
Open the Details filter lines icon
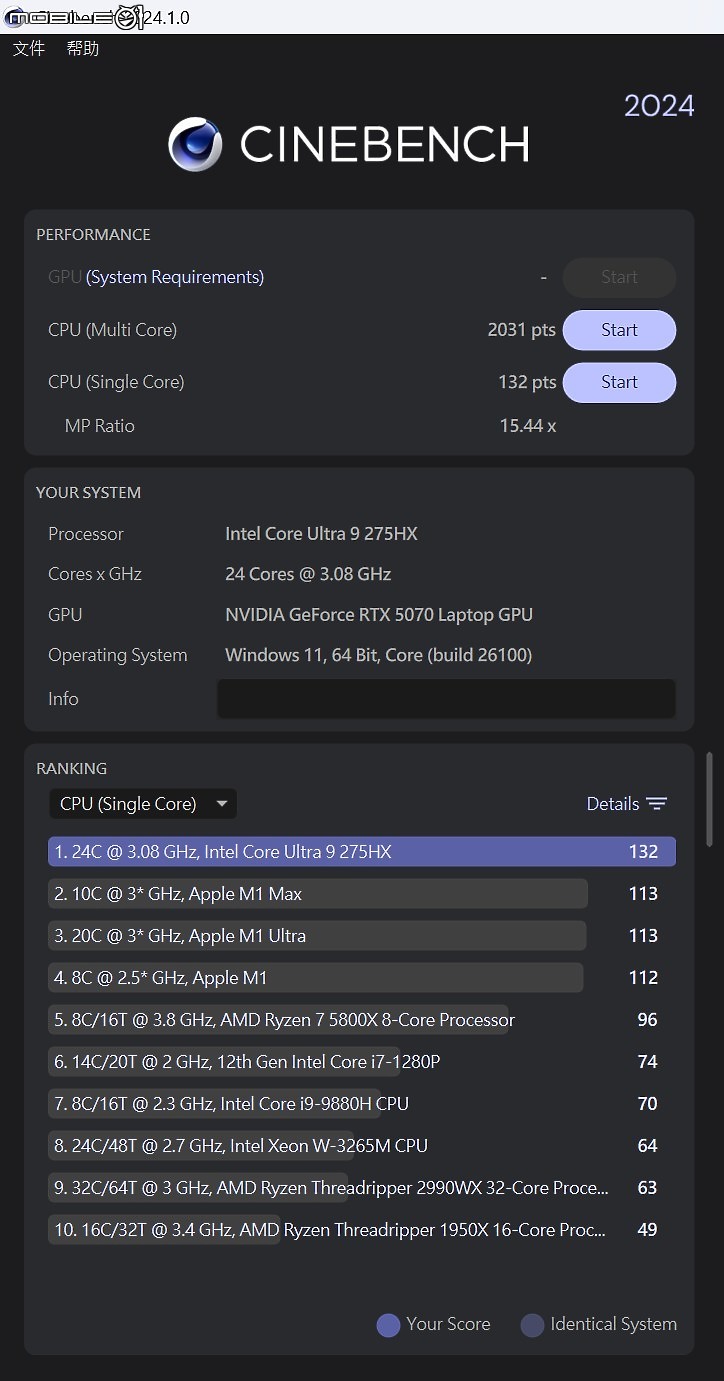click(656, 804)
